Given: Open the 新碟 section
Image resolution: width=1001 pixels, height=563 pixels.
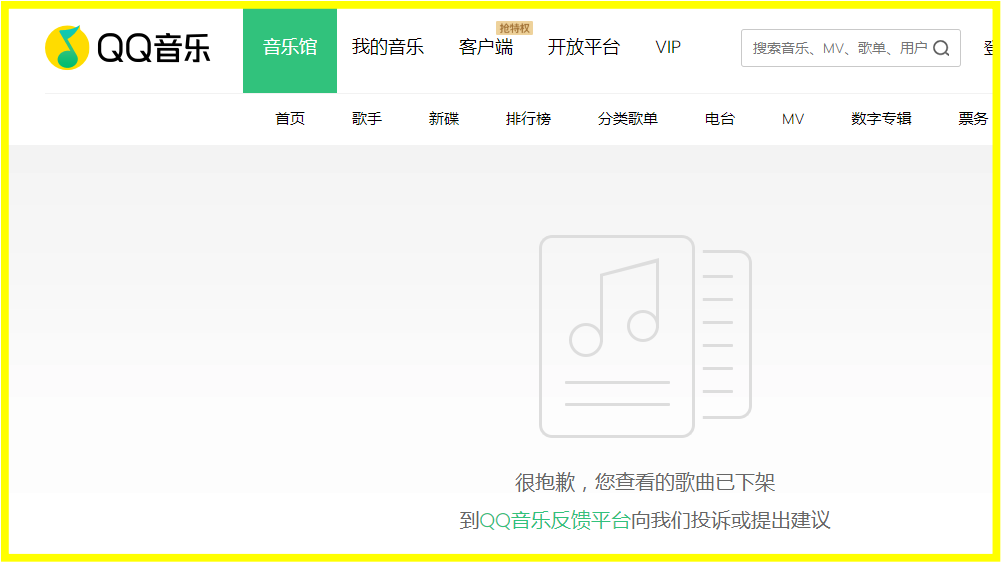Looking at the screenshot, I should pos(444,119).
